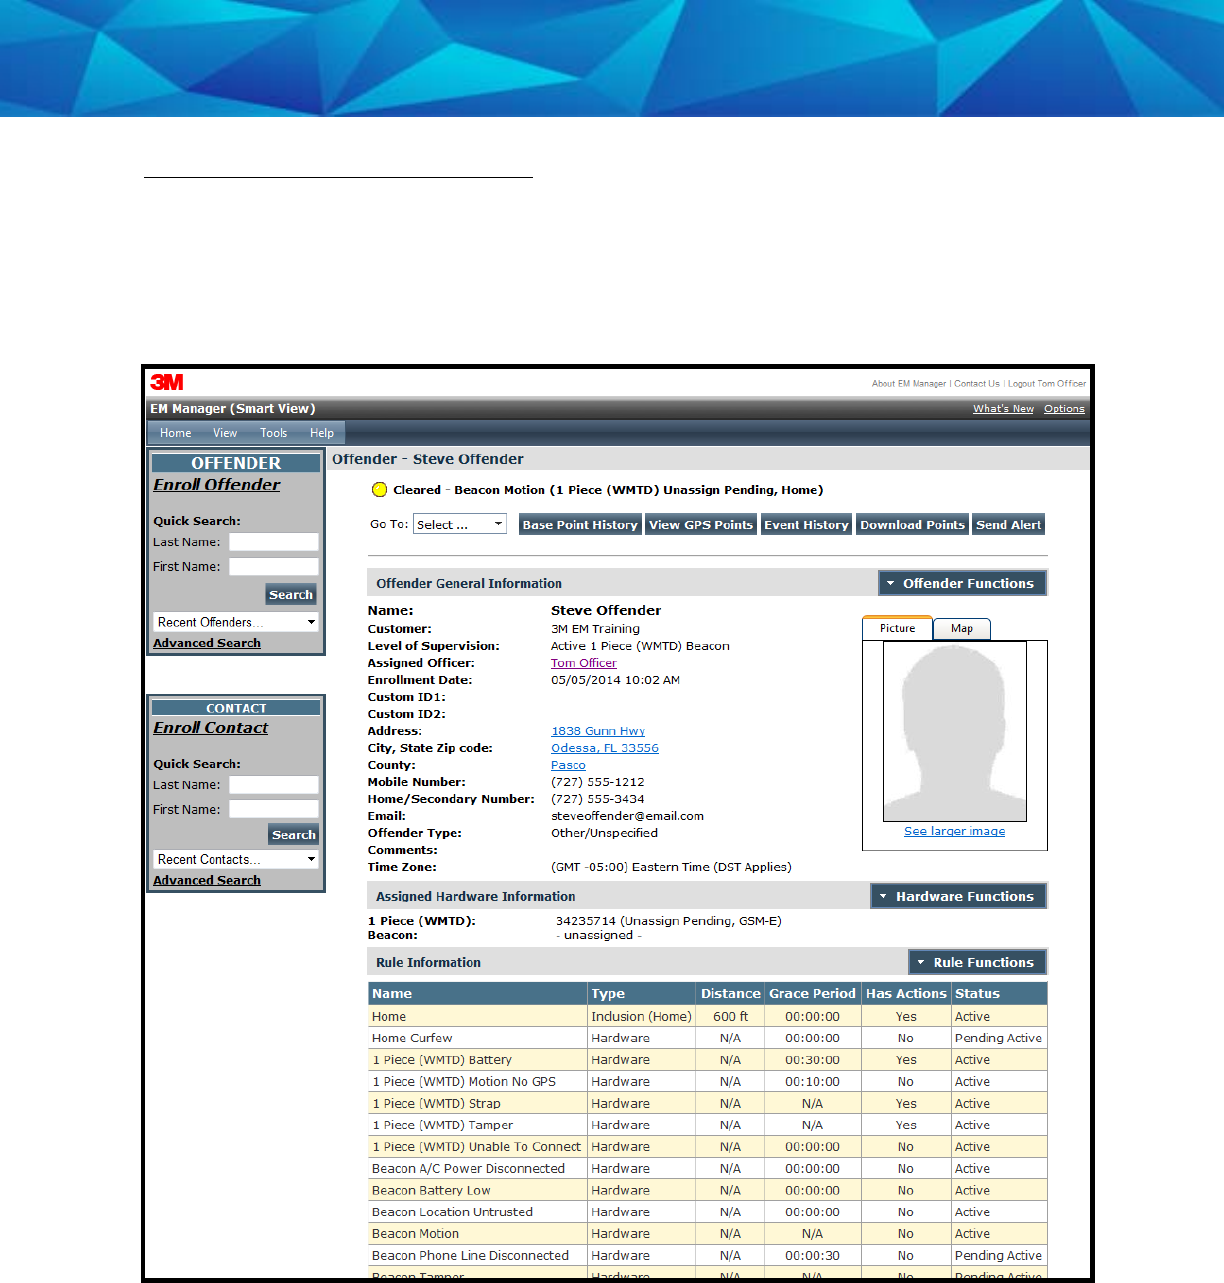Click the Pasco county link
This screenshot has height=1283, width=1224.
(x=568, y=765)
